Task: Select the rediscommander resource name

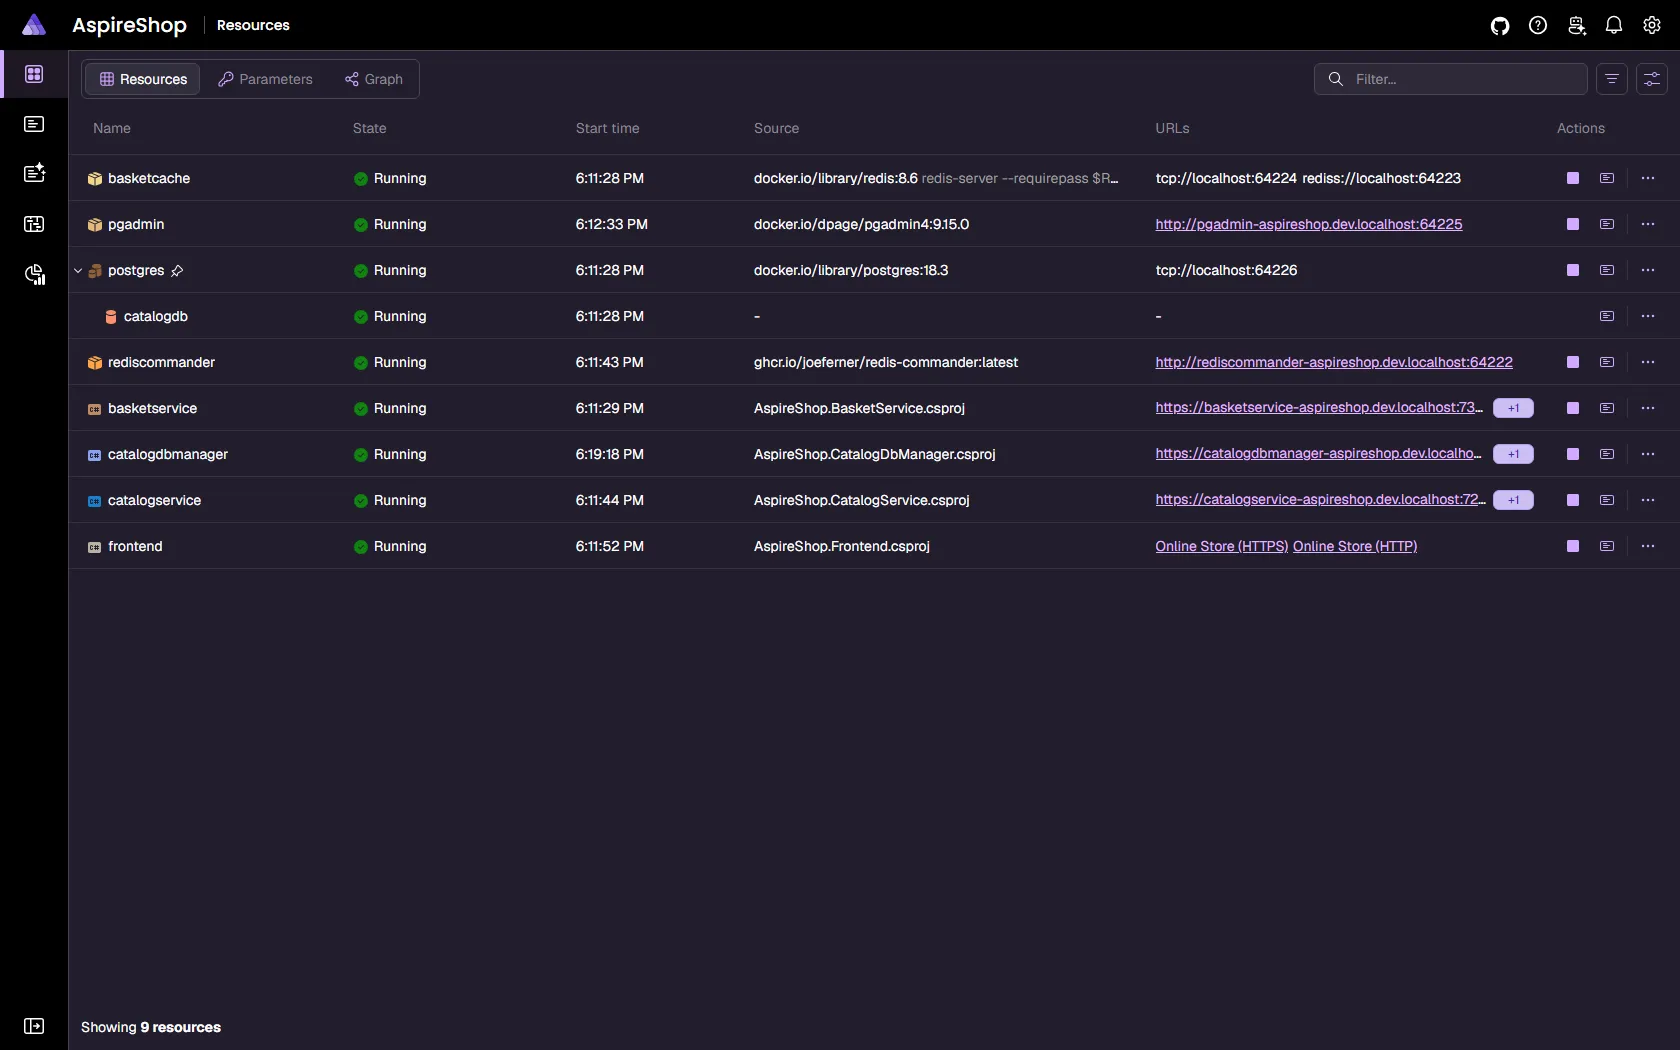Action: pyautogui.click(x=161, y=362)
